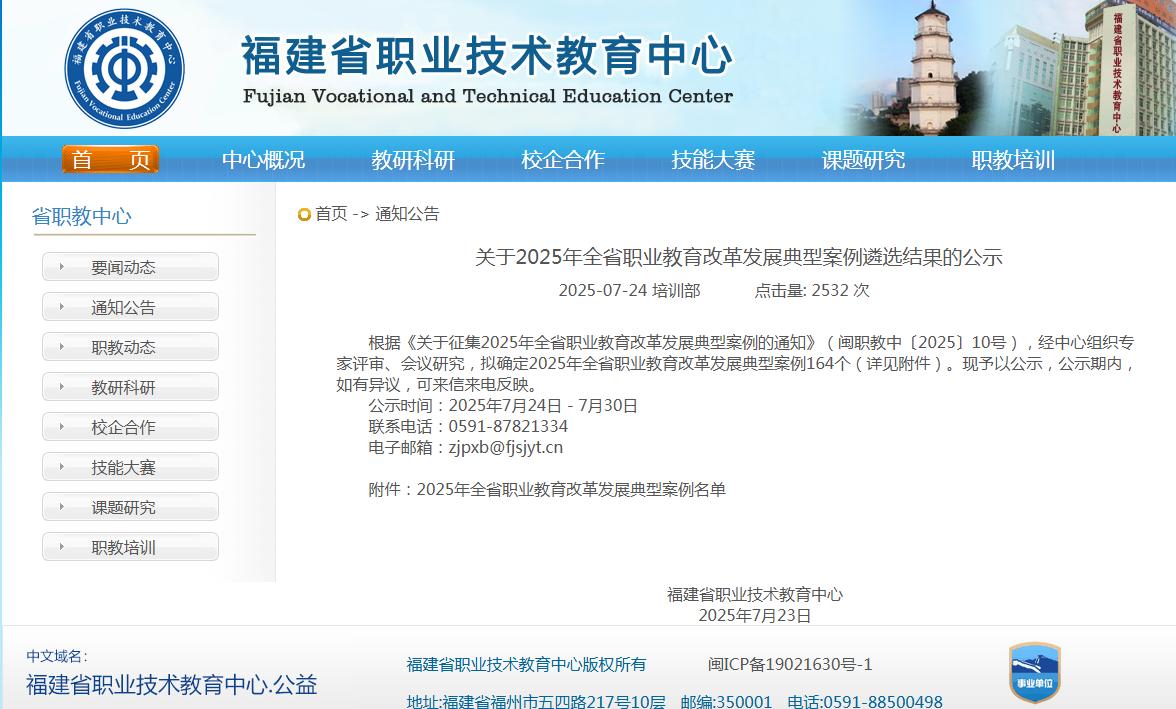
Task: Click the arrow beside sidebar 职教动态
Action: (x=62, y=347)
